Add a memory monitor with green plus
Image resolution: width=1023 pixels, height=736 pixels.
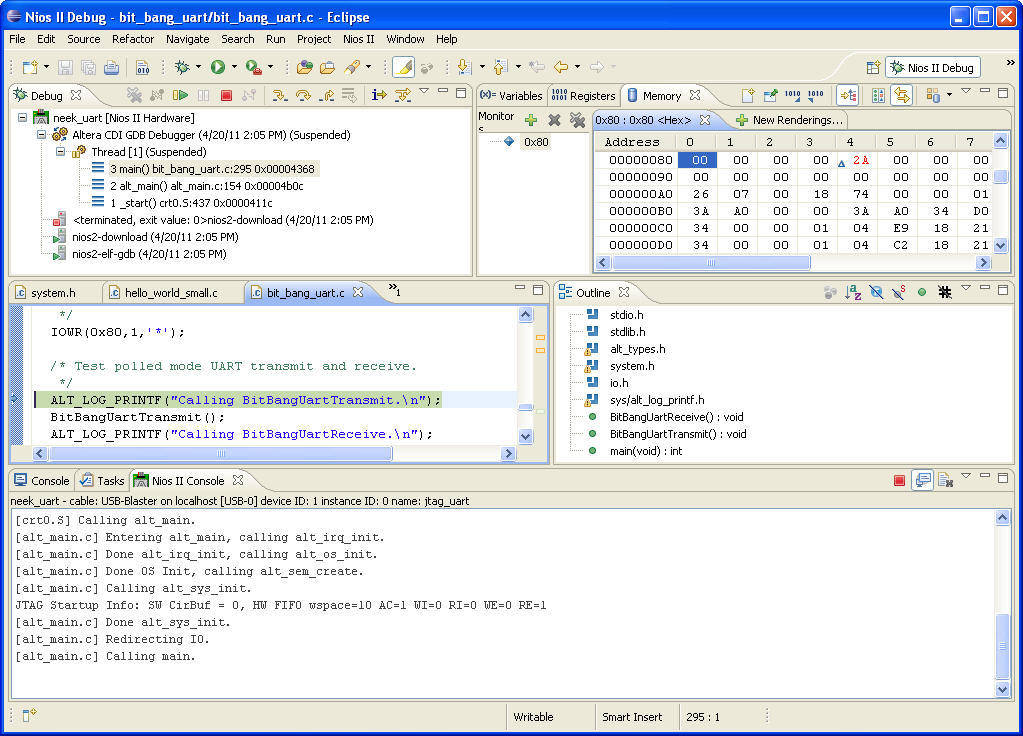click(x=531, y=119)
